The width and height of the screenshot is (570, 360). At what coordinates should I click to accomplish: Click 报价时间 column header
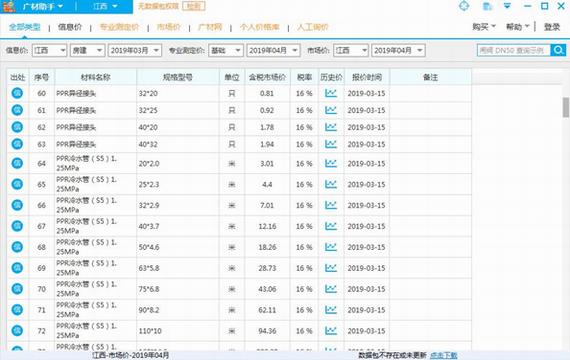click(367, 77)
